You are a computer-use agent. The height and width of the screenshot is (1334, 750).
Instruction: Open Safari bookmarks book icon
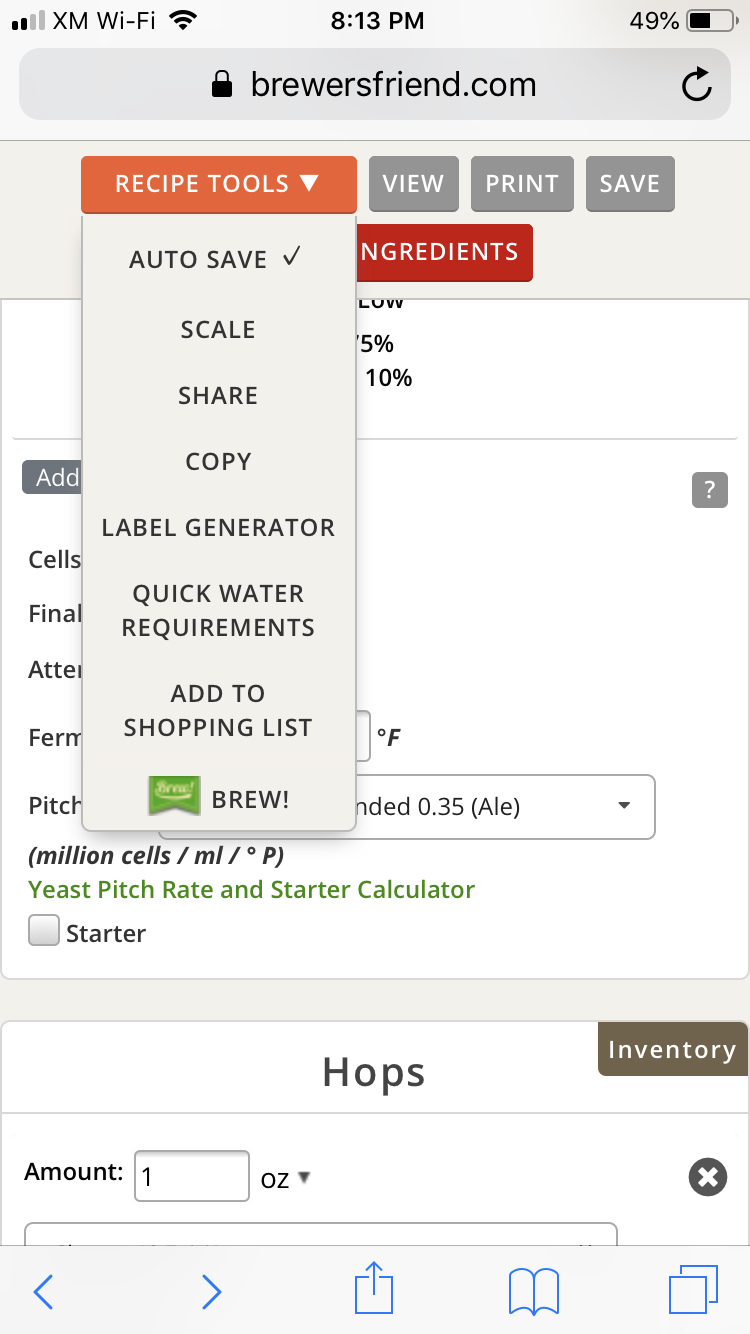pos(533,1290)
